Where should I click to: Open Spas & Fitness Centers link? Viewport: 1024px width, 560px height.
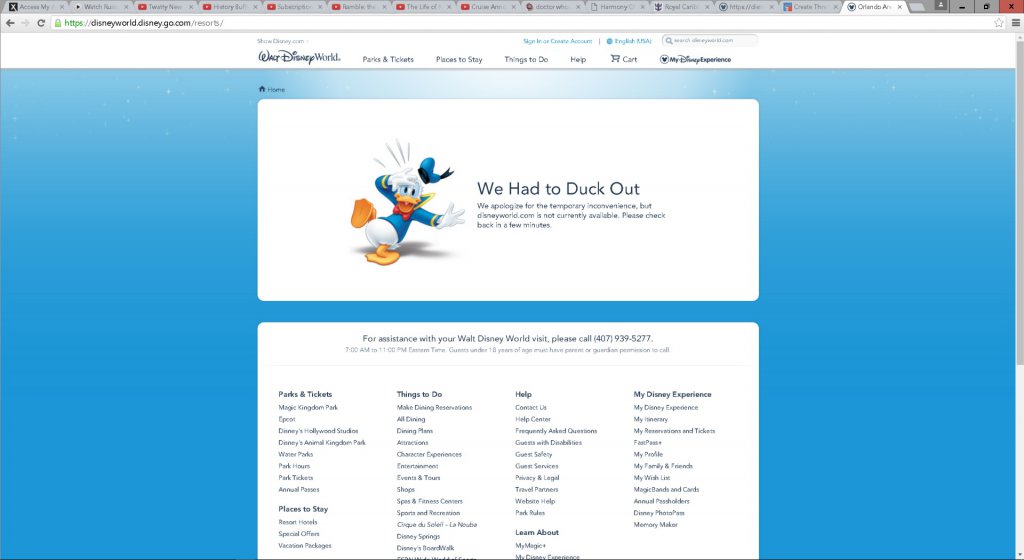430,501
